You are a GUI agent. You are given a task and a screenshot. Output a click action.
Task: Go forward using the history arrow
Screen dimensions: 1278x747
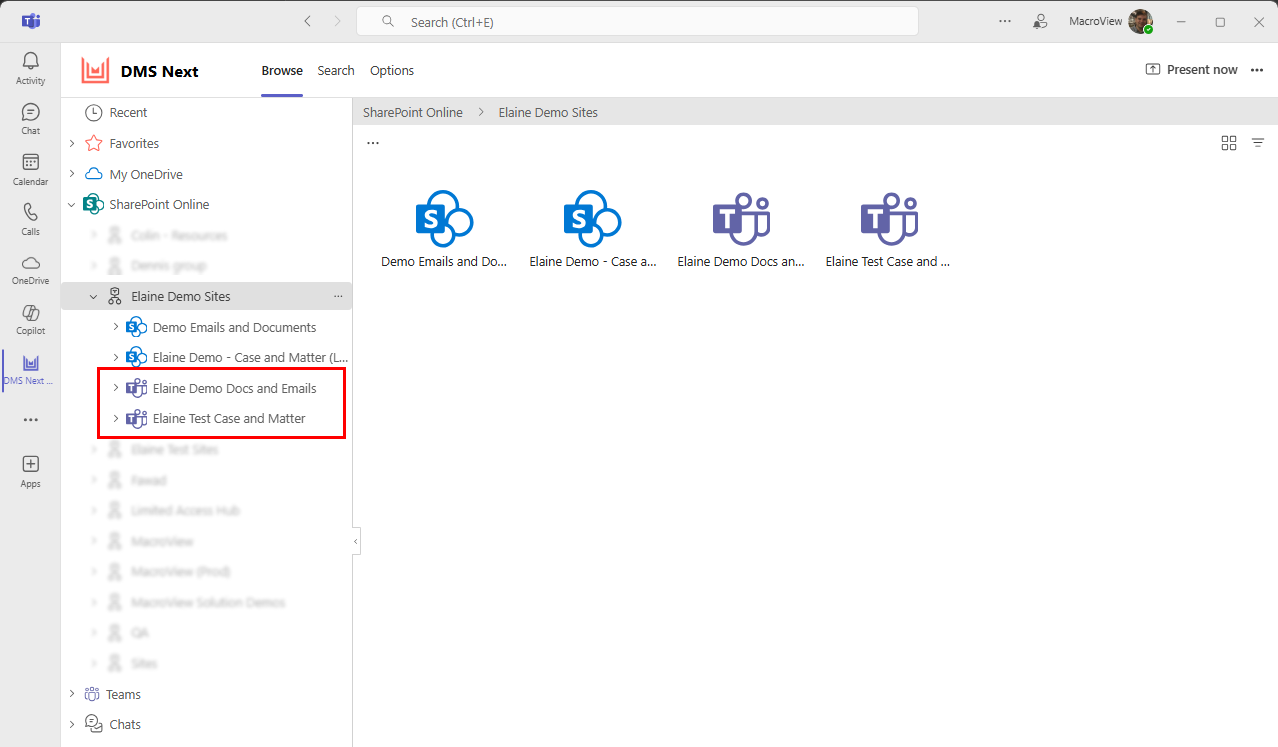tap(338, 21)
